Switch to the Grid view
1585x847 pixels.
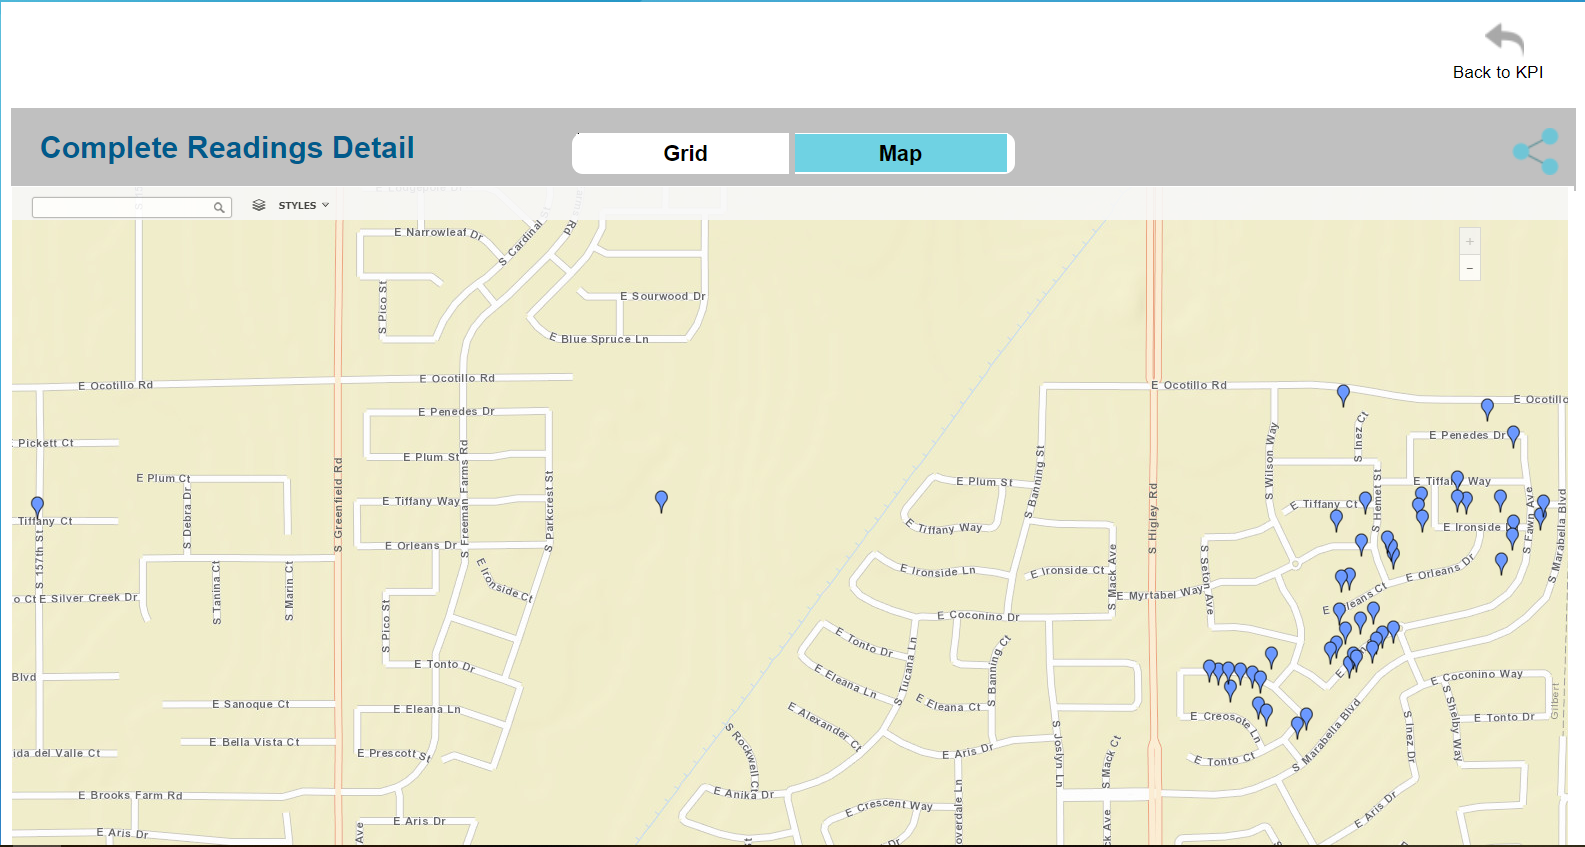[x=684, y=154]
